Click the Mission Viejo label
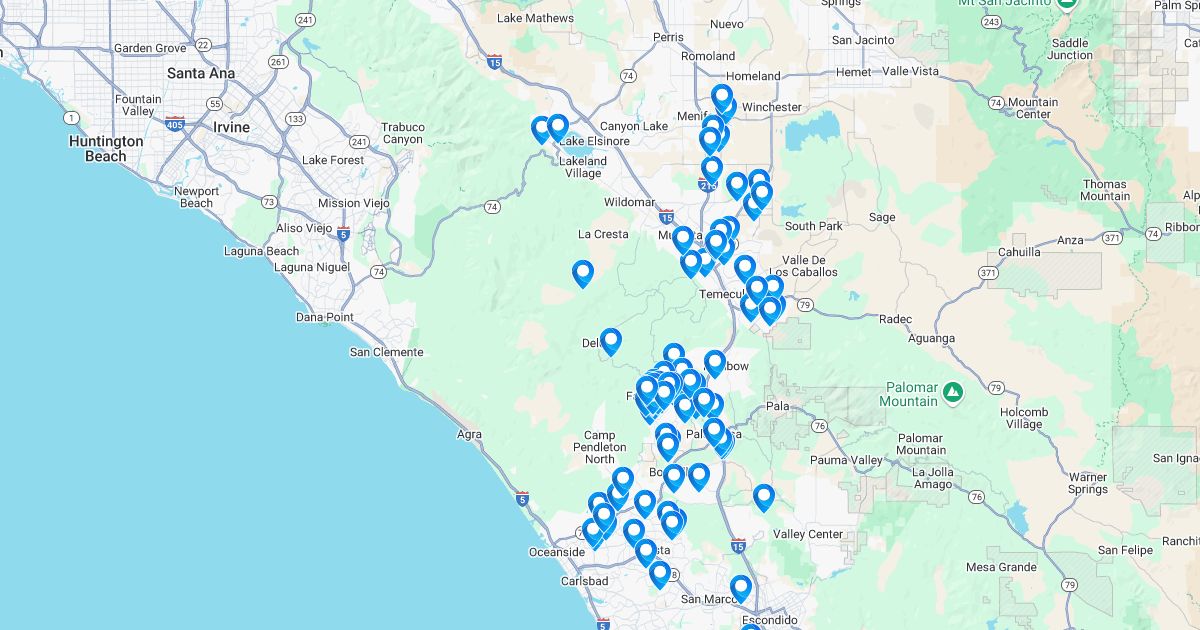Viewport: 1200px width, 630px height. [x=353, y=203]
